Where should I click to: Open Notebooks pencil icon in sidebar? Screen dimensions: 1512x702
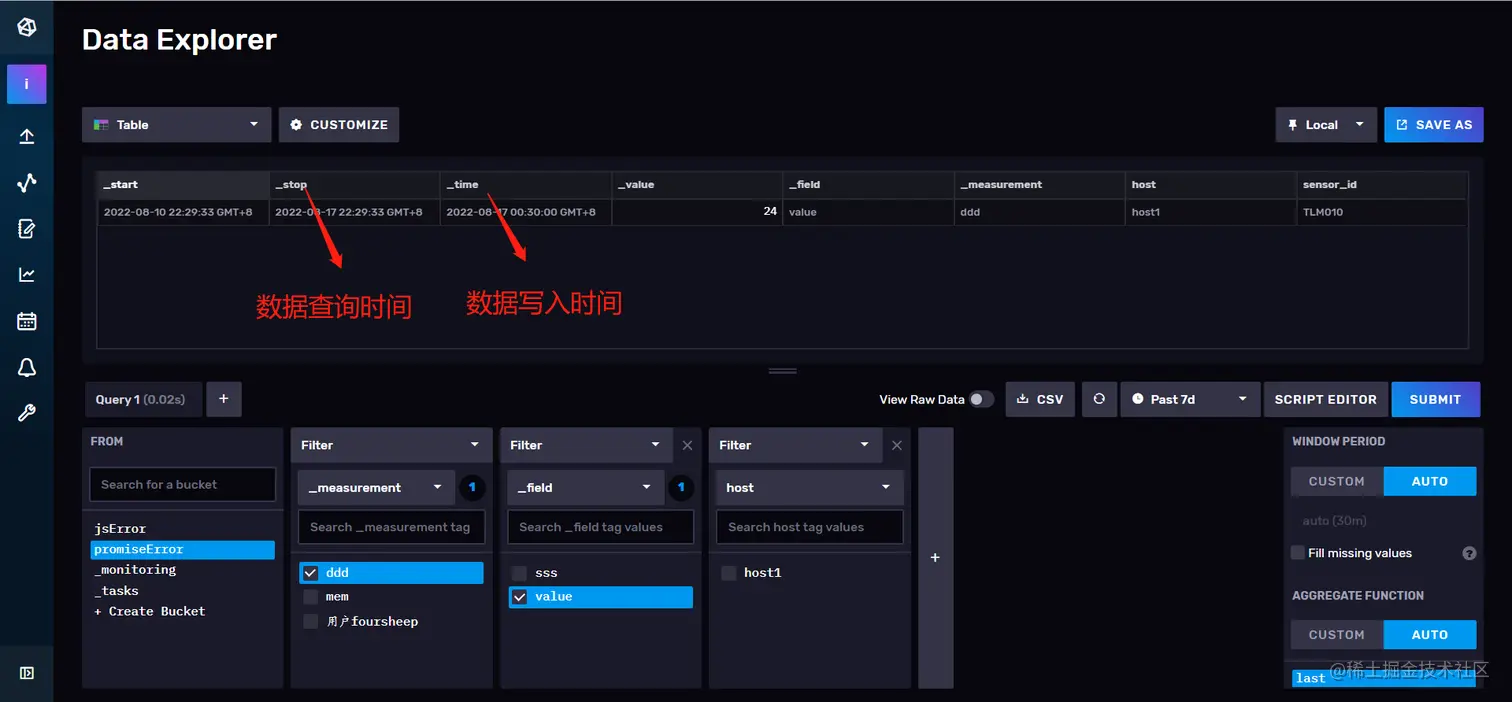[x=27, y=229]
